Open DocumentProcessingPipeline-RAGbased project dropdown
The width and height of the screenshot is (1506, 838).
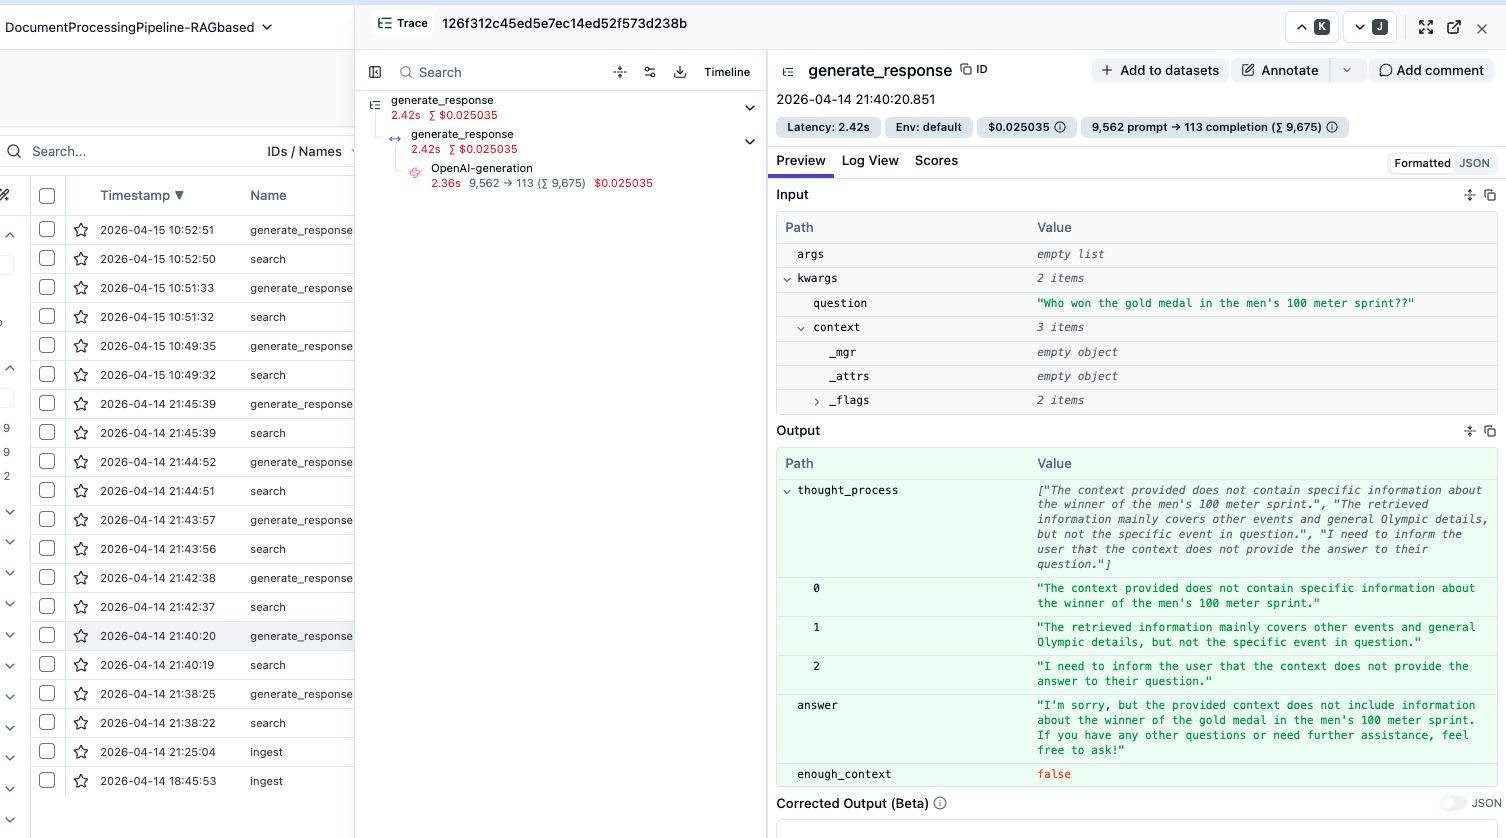point(139,27)
